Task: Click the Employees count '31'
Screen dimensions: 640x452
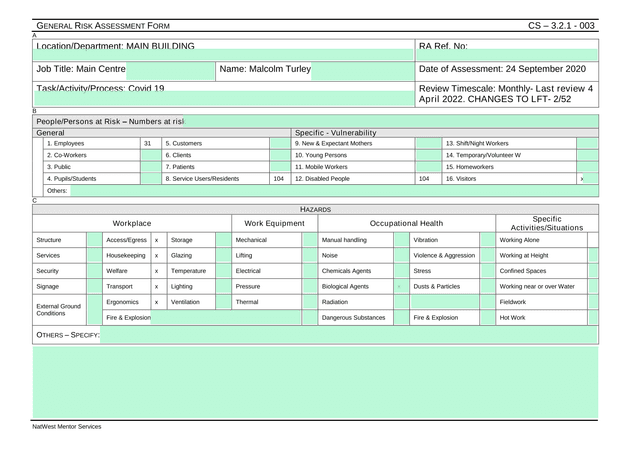Action: point(147,143)
